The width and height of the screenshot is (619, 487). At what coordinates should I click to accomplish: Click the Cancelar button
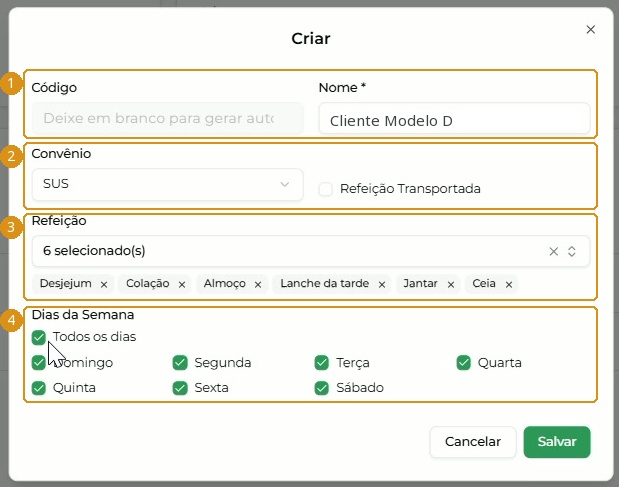pyautogui.click(x=473, y=442)
